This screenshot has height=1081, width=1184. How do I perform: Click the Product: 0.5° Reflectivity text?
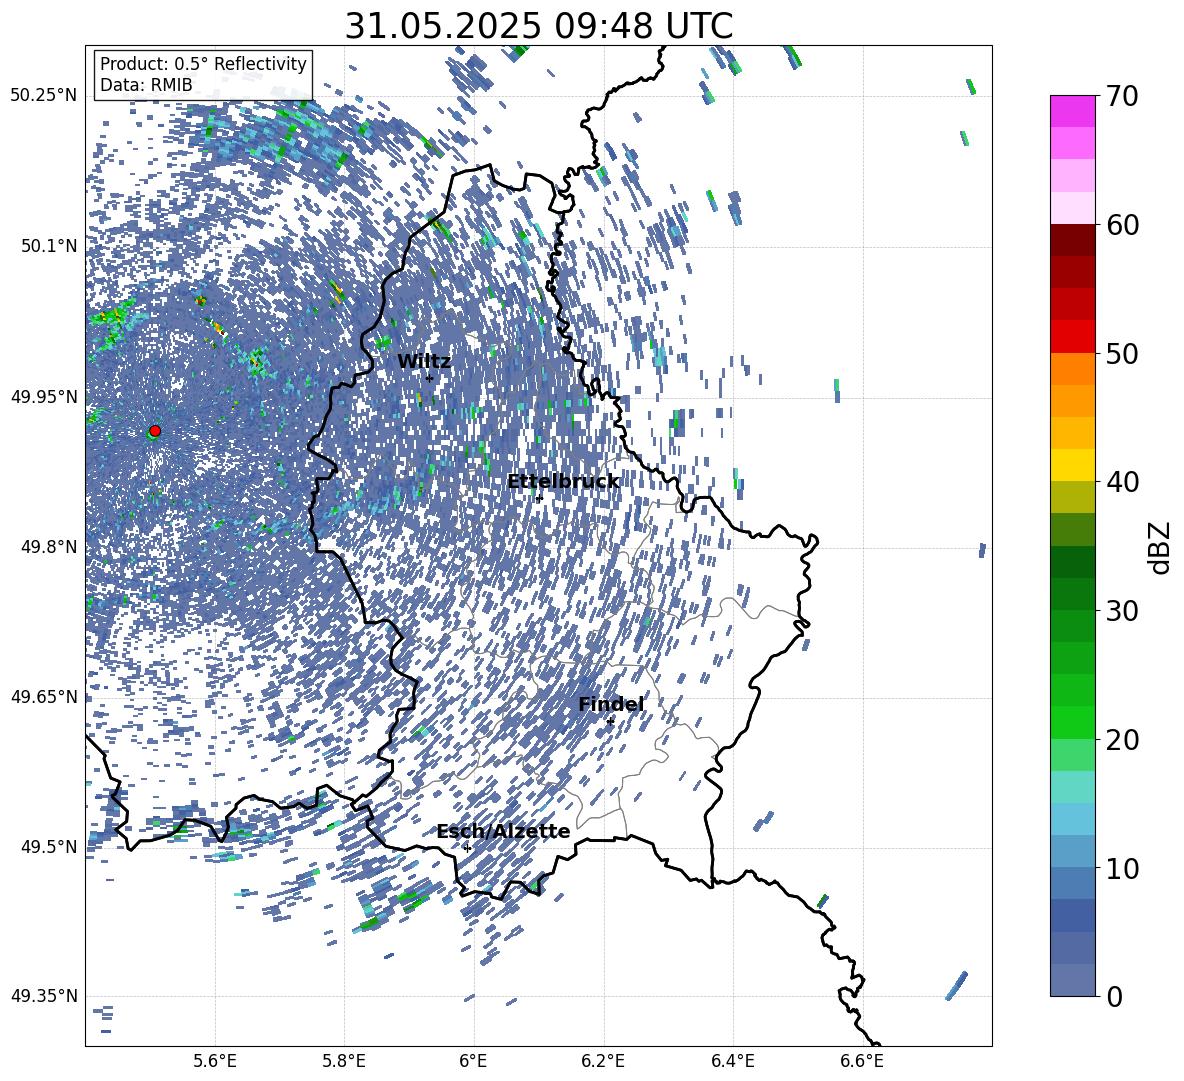[203, 64]
